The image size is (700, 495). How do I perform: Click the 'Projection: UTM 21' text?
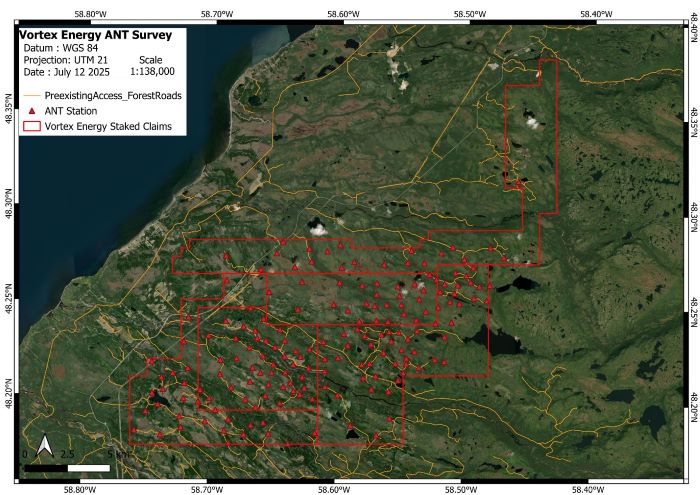click(x=67, y=60)
